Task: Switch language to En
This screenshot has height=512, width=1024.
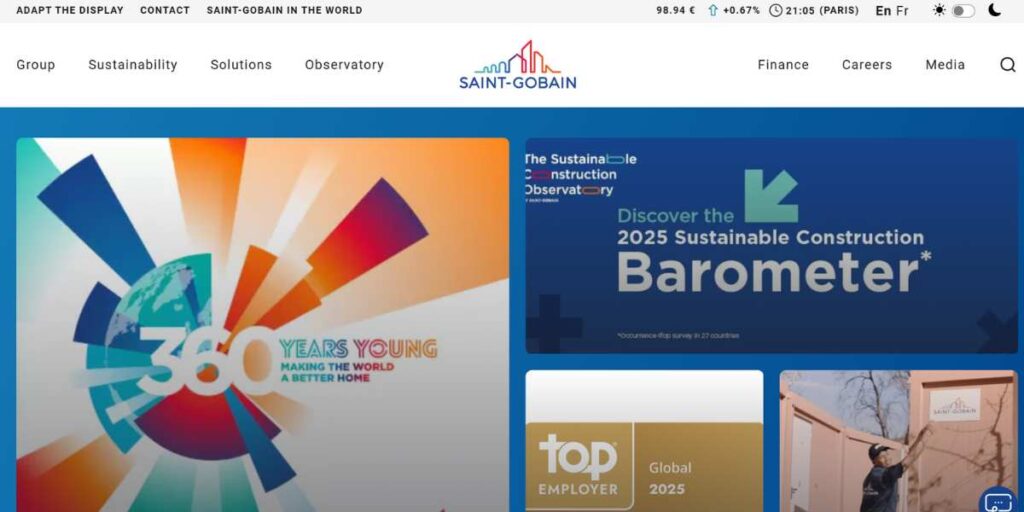Action: pos(883,10)
